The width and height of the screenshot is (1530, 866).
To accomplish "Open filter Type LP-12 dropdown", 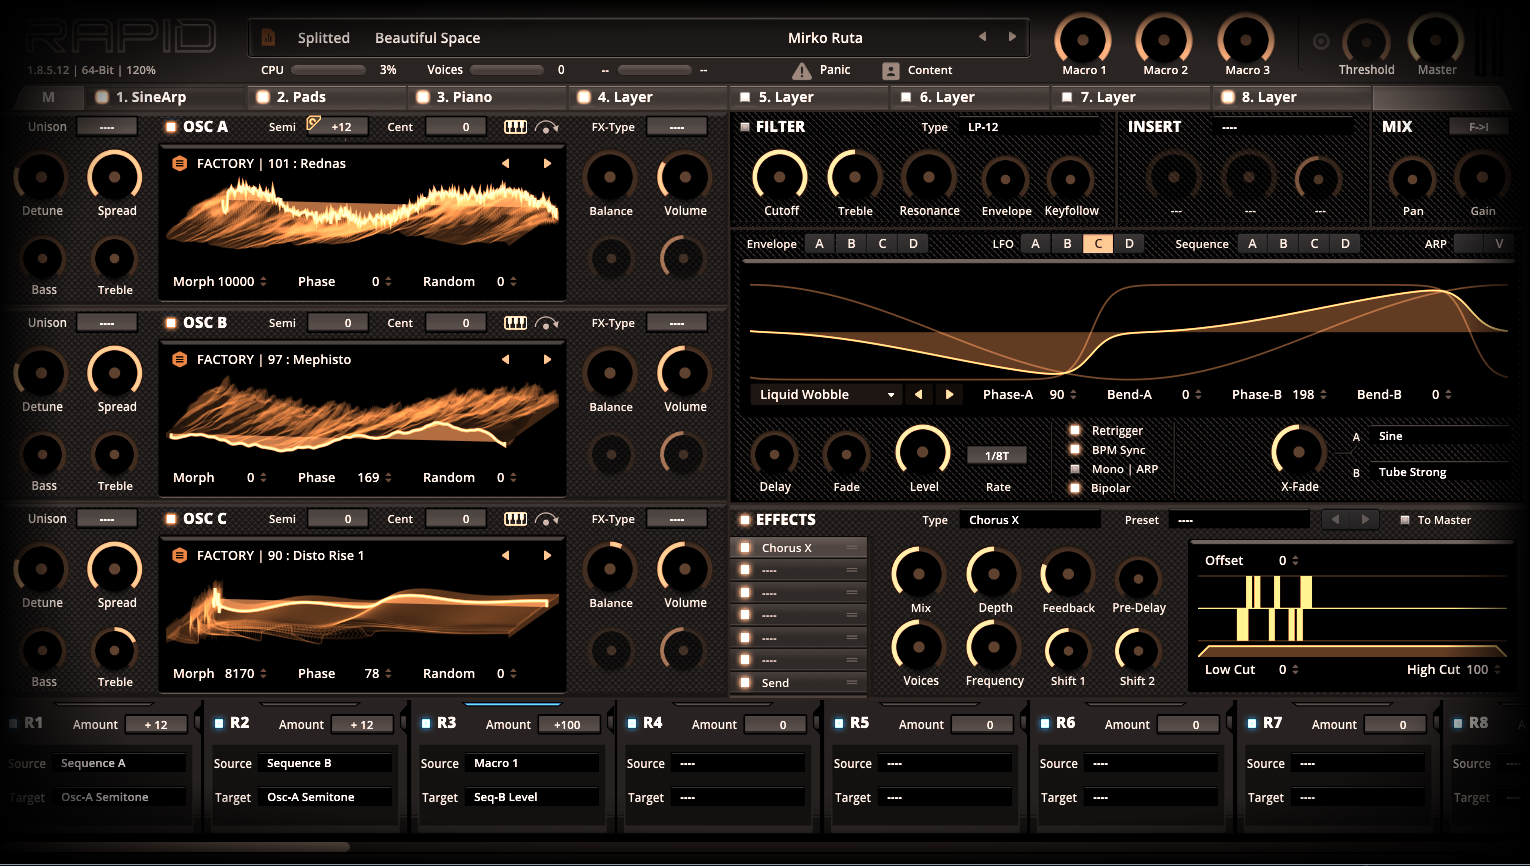I will pyautogui.click(x=1031, y=127).
